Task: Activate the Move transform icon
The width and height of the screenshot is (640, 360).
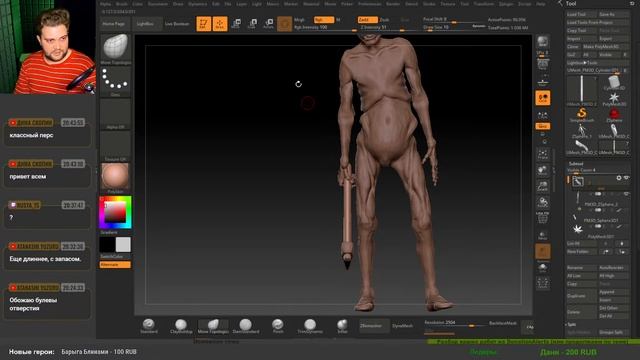Action: pos(236,24)
